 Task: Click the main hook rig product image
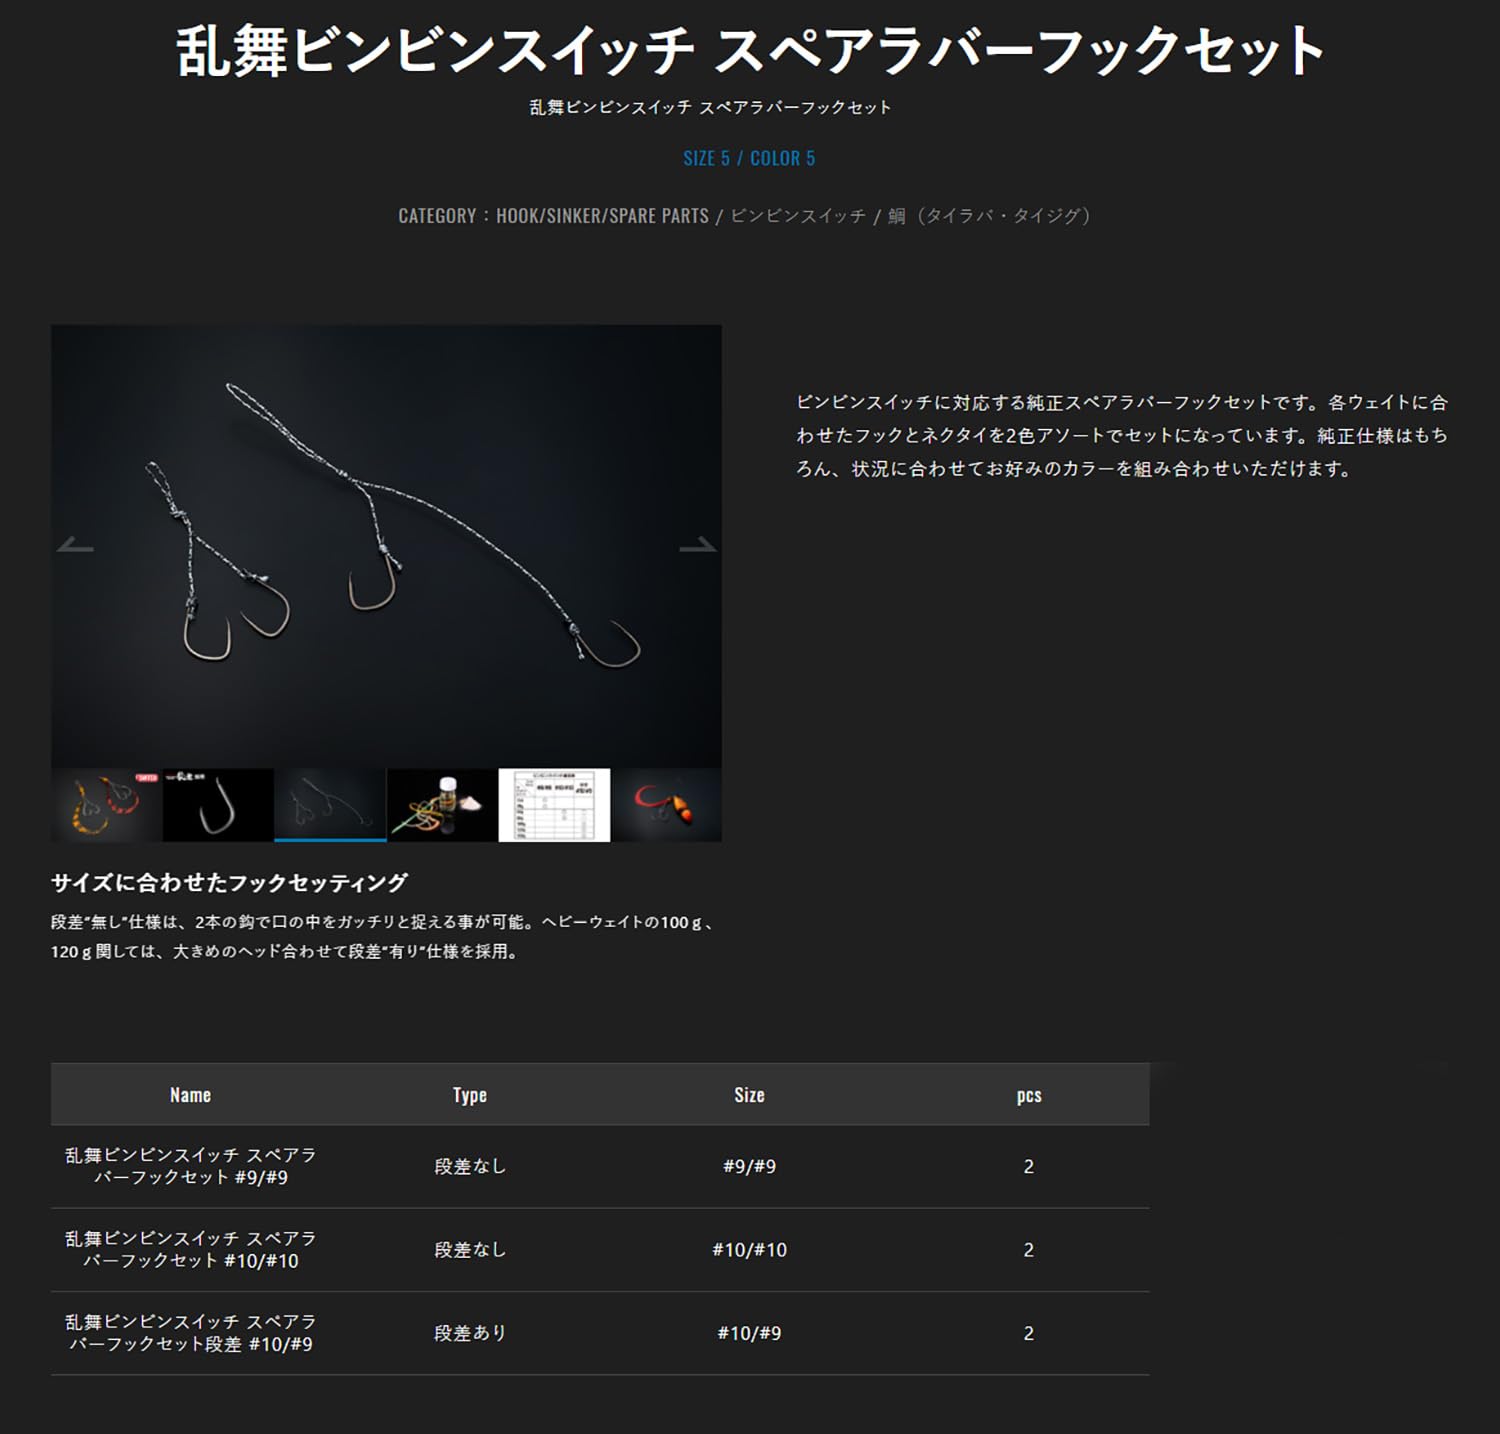pos(386,546)
